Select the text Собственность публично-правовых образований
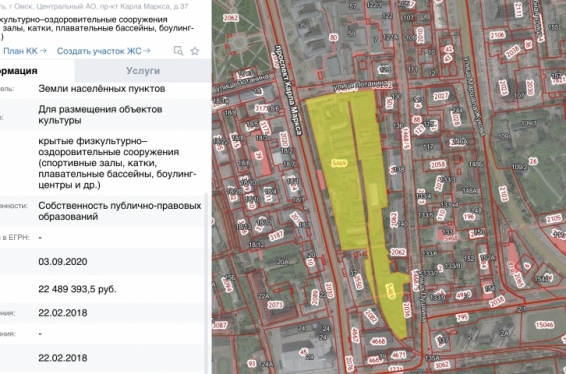The image size is (566, 374). pyautogui.click(x=120, y=211)
